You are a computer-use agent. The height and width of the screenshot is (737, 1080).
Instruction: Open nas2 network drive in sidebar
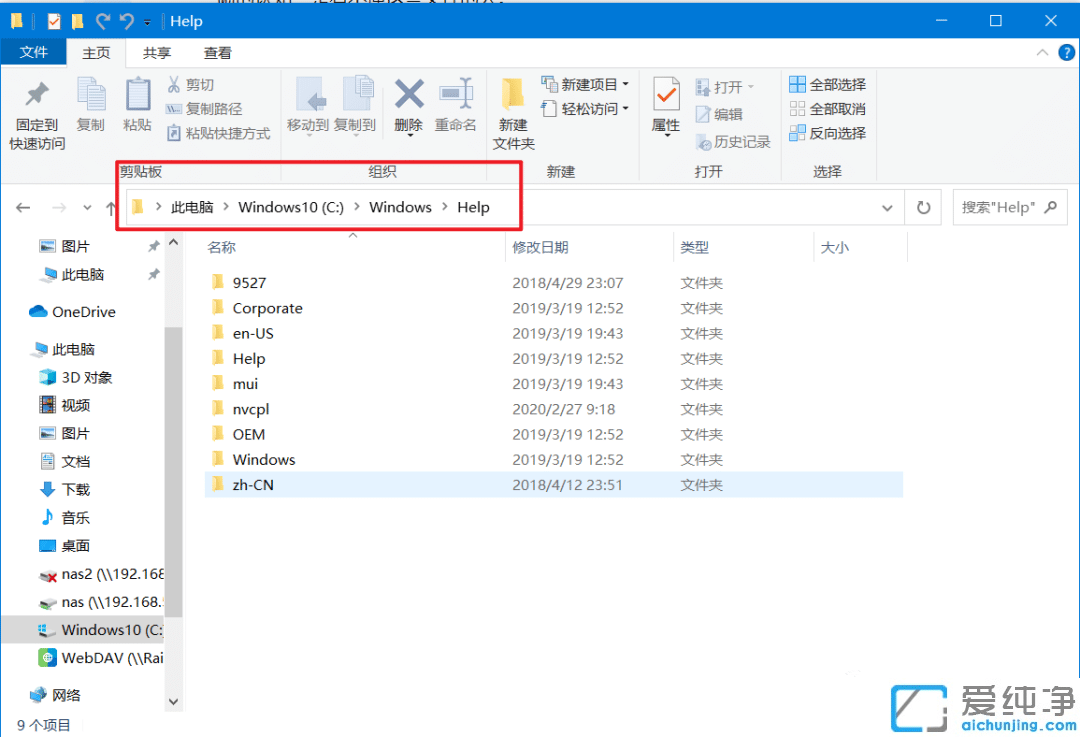(x=101, y=574)
